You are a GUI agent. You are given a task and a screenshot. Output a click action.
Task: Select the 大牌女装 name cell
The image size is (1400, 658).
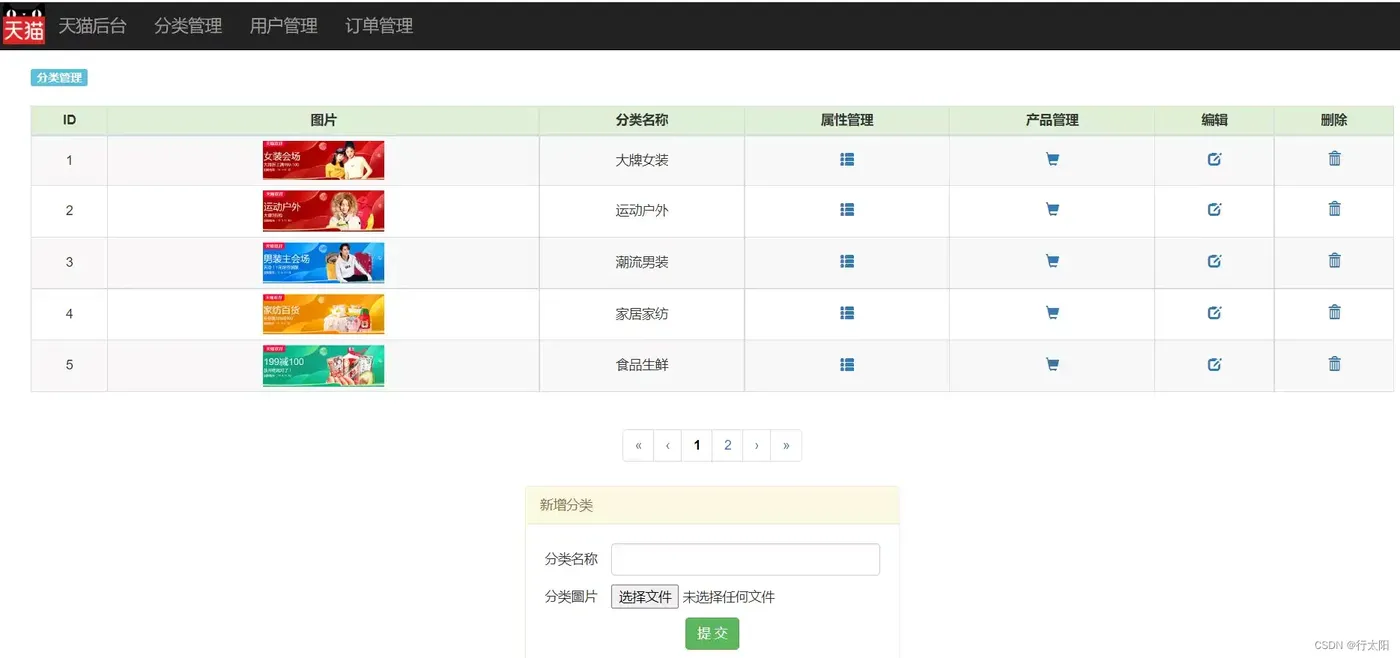point(642,160)
